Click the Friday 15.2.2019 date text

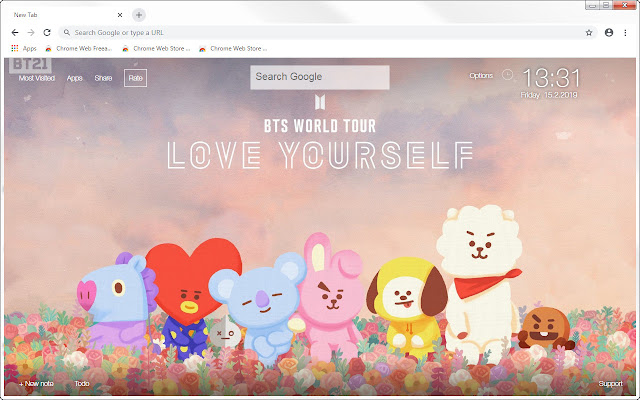pos(549,95)
